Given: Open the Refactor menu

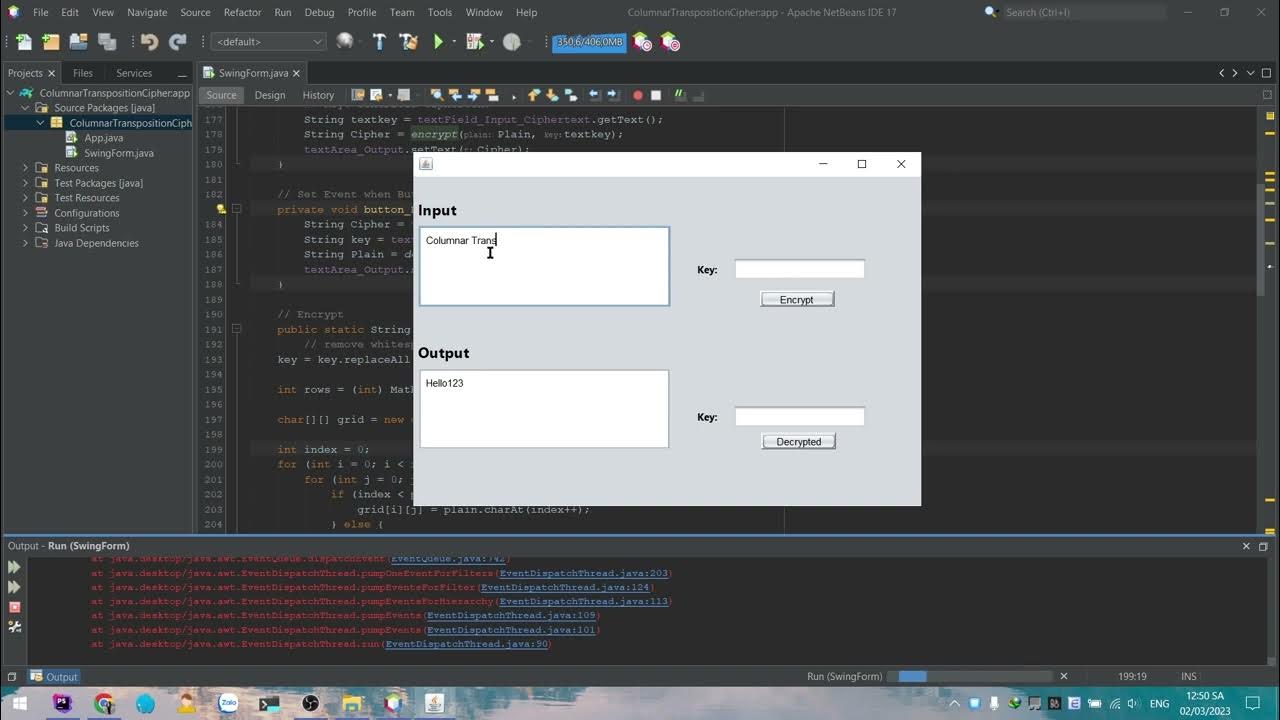Looking at the screenshot, I should 242,12.
